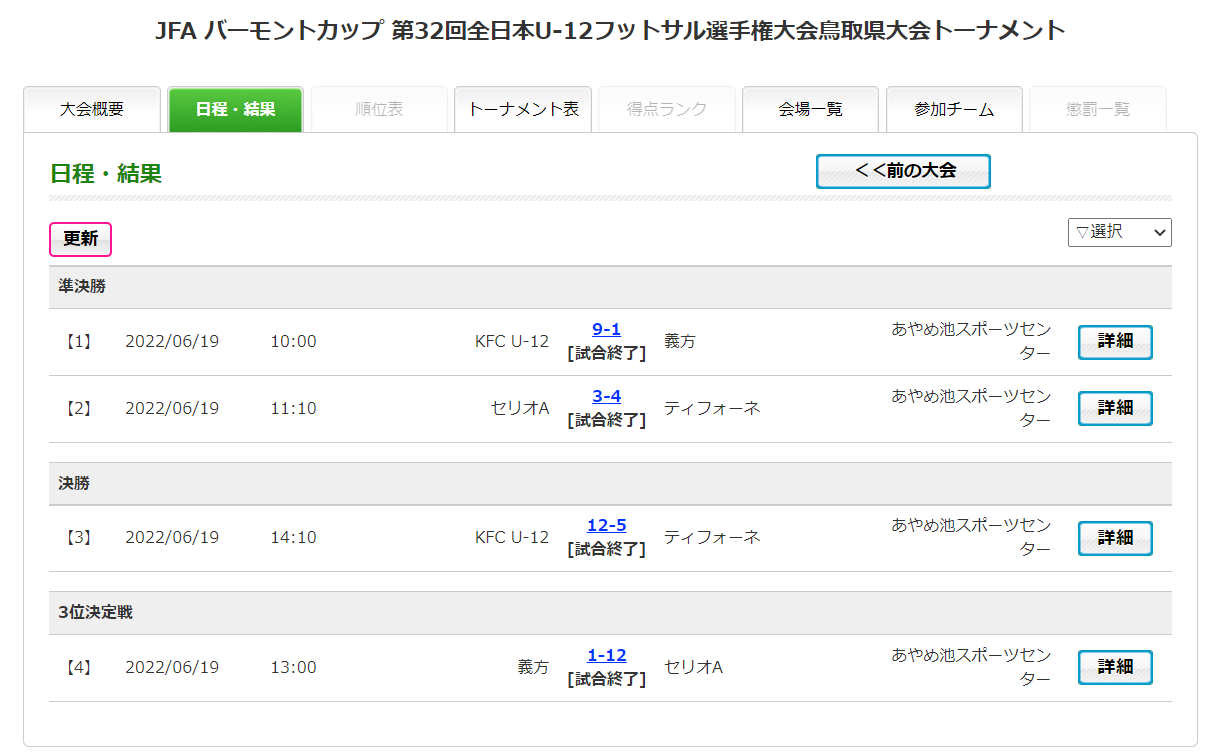
Task: Switch to the 懲罰一覧 tab
Action: [1098, 109]
